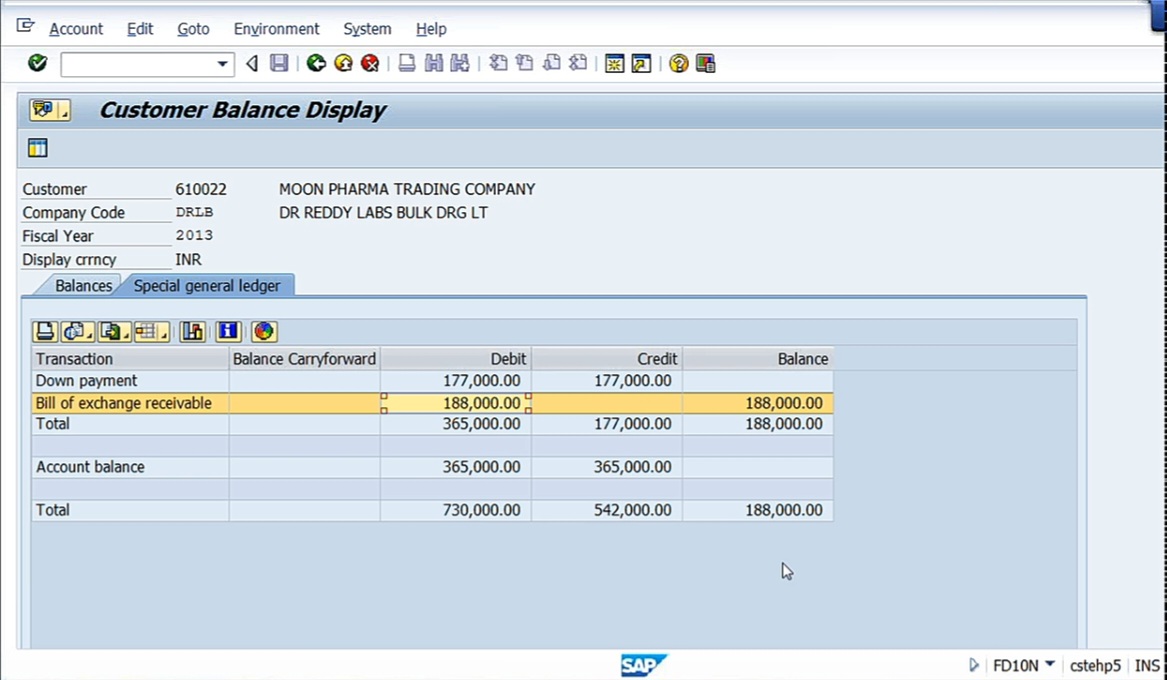1167x680 pixels.
Task: Click the Transaction column header
Action: (130, 359)
